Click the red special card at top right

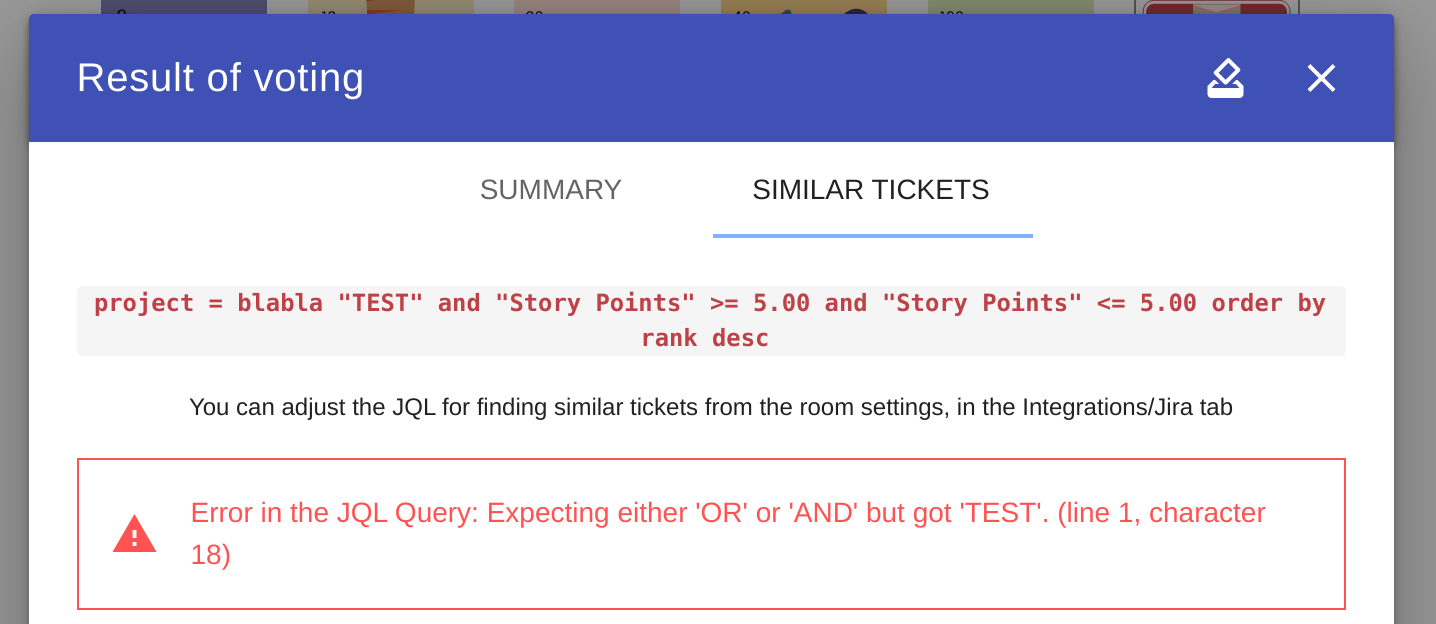[x=1216, y=8]
